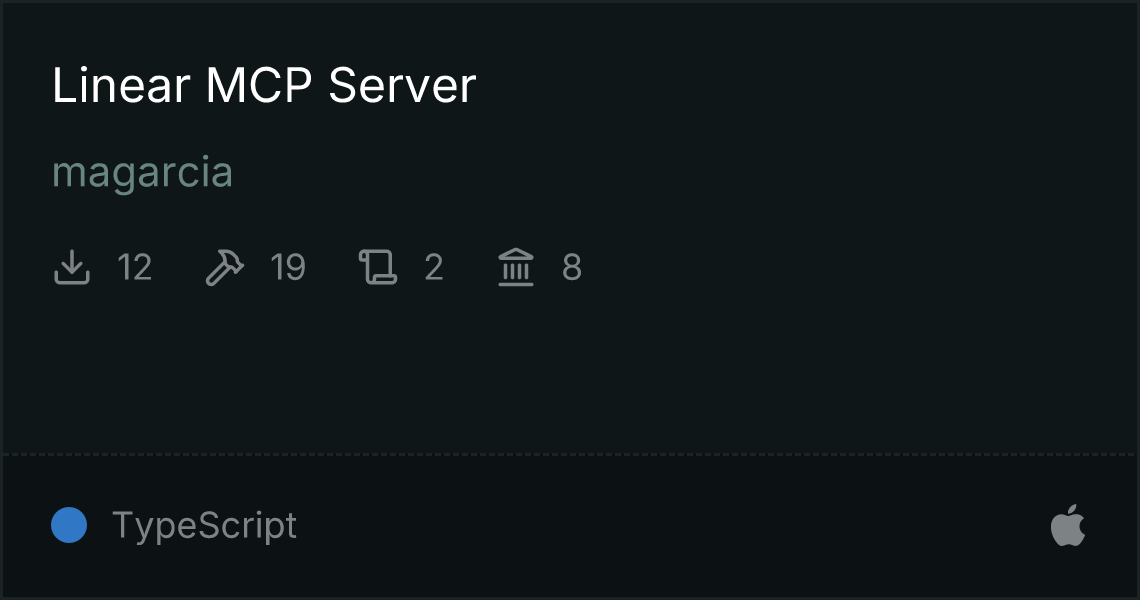Visit the magarcia author profile

coord(142,173)
